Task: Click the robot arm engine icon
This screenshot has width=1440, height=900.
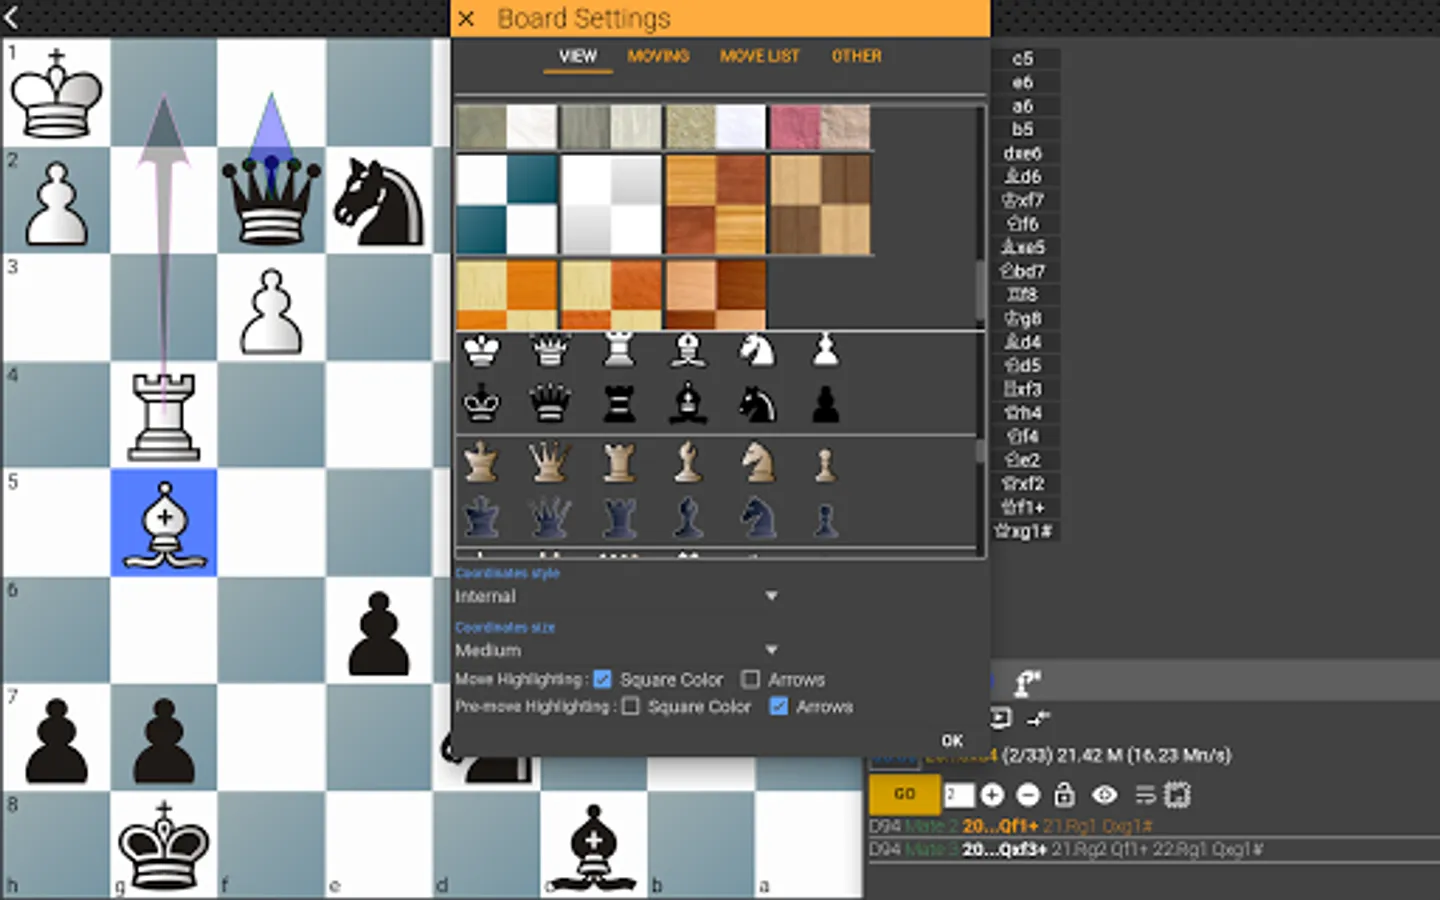Action: (1028, 683)
